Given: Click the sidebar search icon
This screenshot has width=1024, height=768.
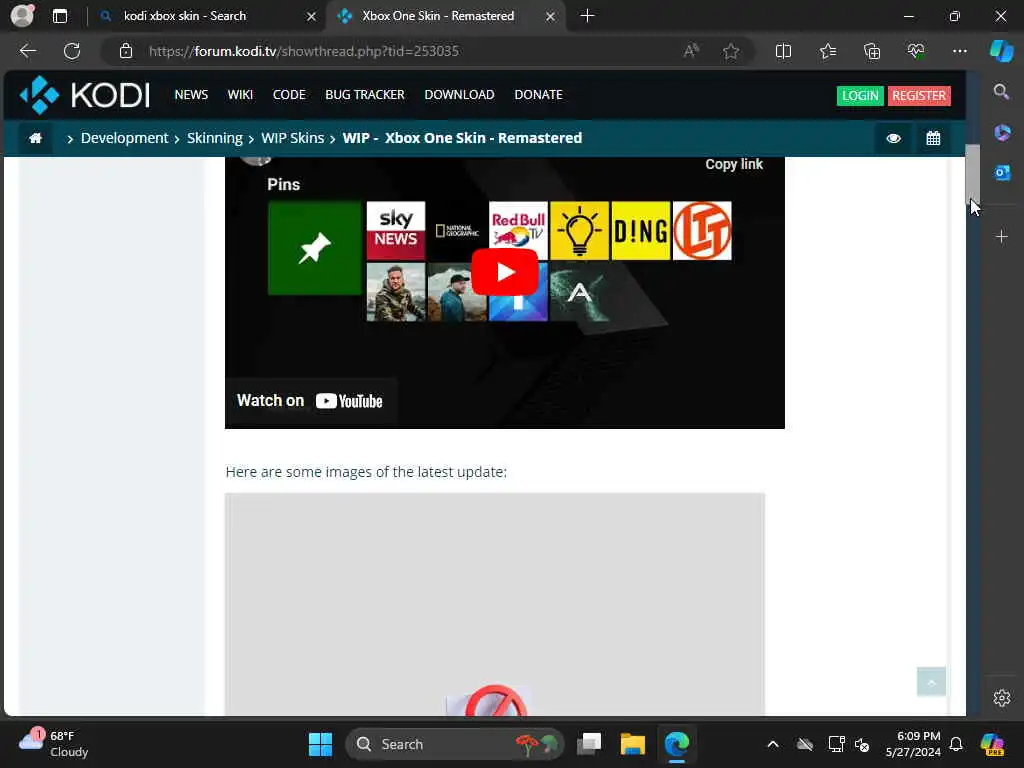Looking at the screenshot, I should [x=1001, y=91].
